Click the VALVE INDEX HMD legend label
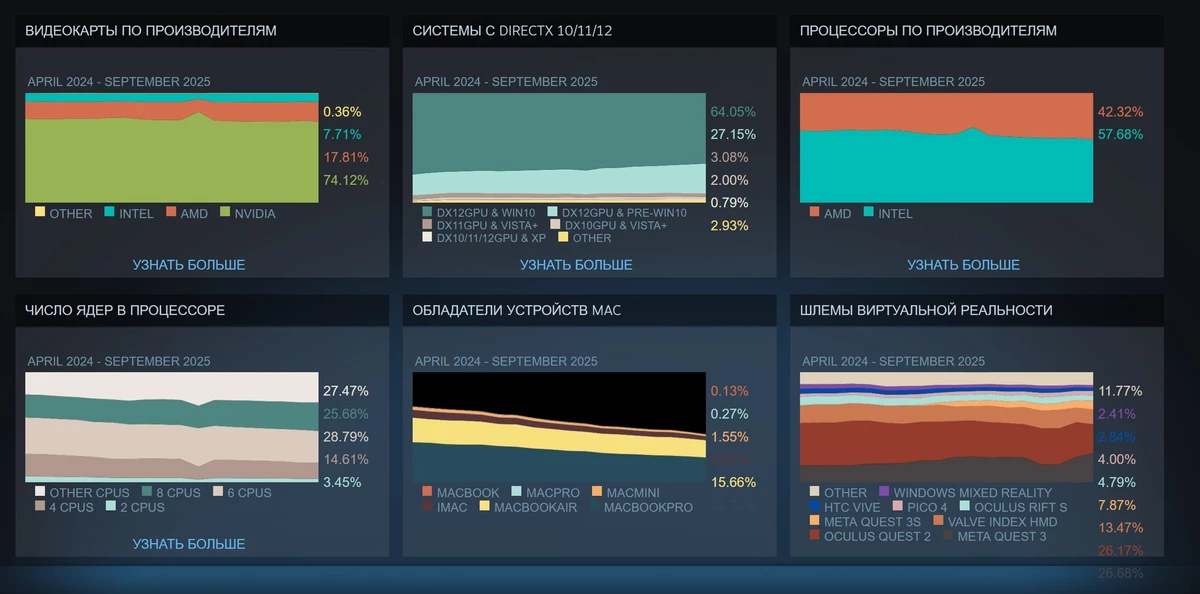 [1003, 521]
